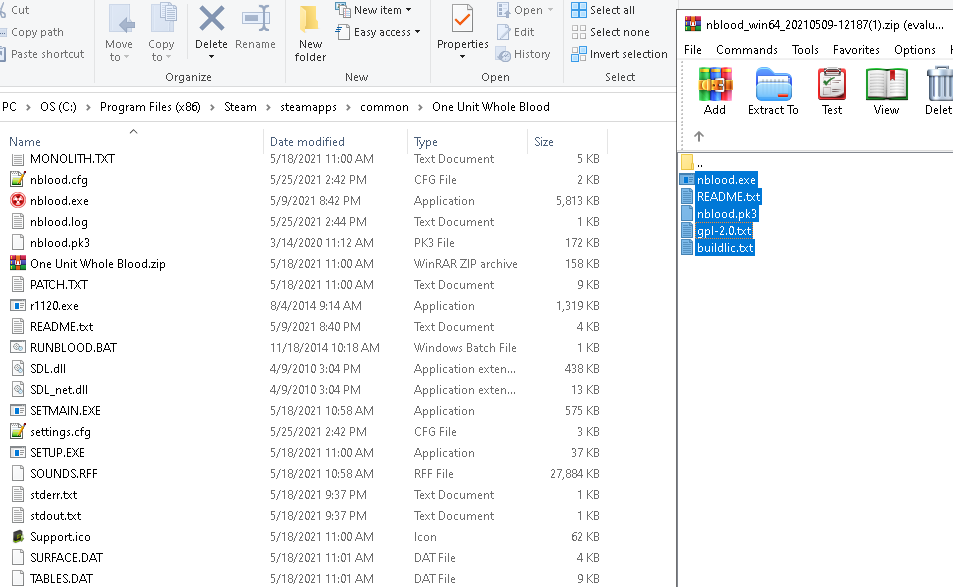Sort files by Size column header
Screen dimensions: 953x587
(x=543, y=142)
